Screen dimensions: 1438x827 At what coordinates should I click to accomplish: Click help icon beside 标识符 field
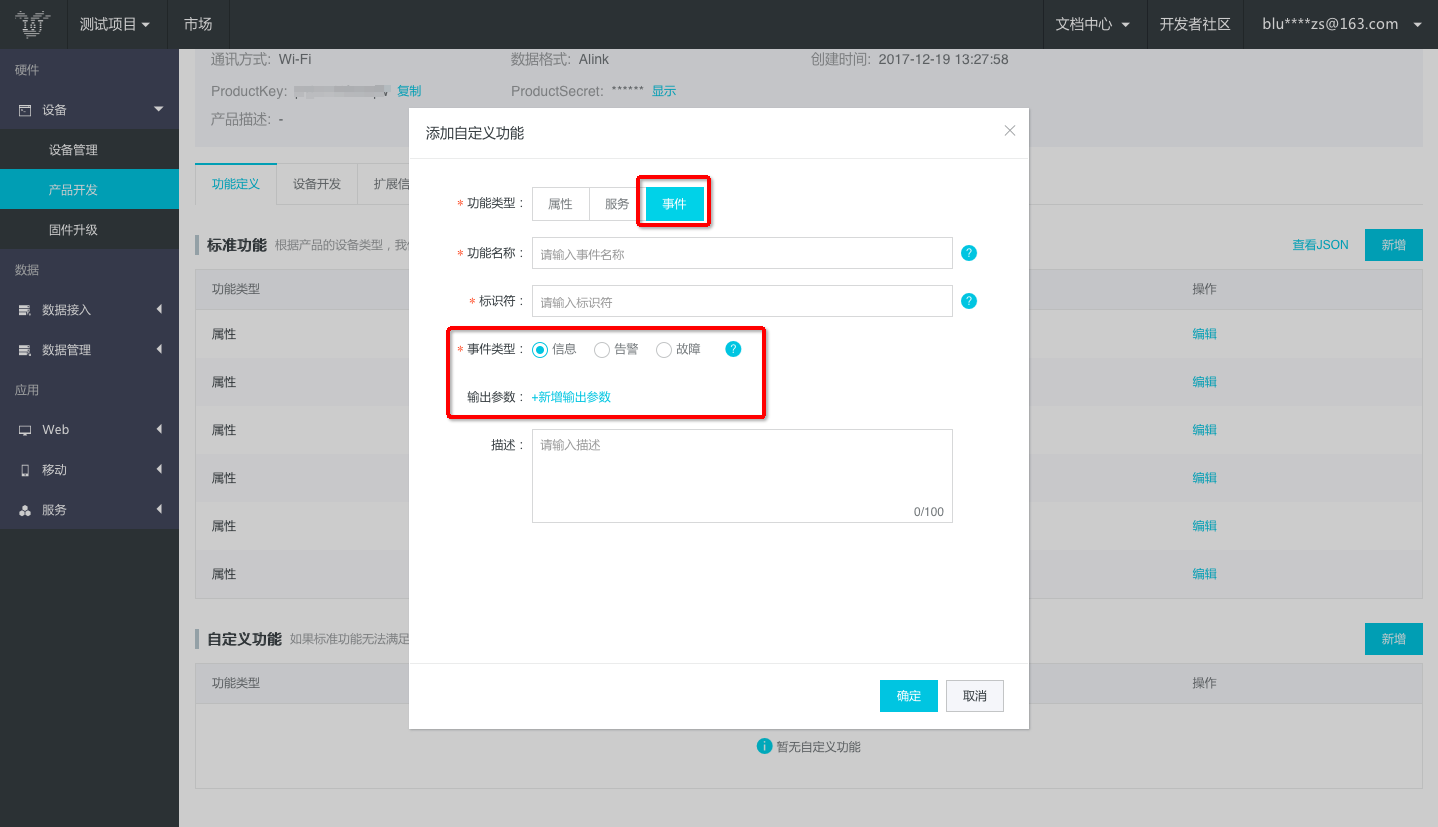[x=968, y=301]
